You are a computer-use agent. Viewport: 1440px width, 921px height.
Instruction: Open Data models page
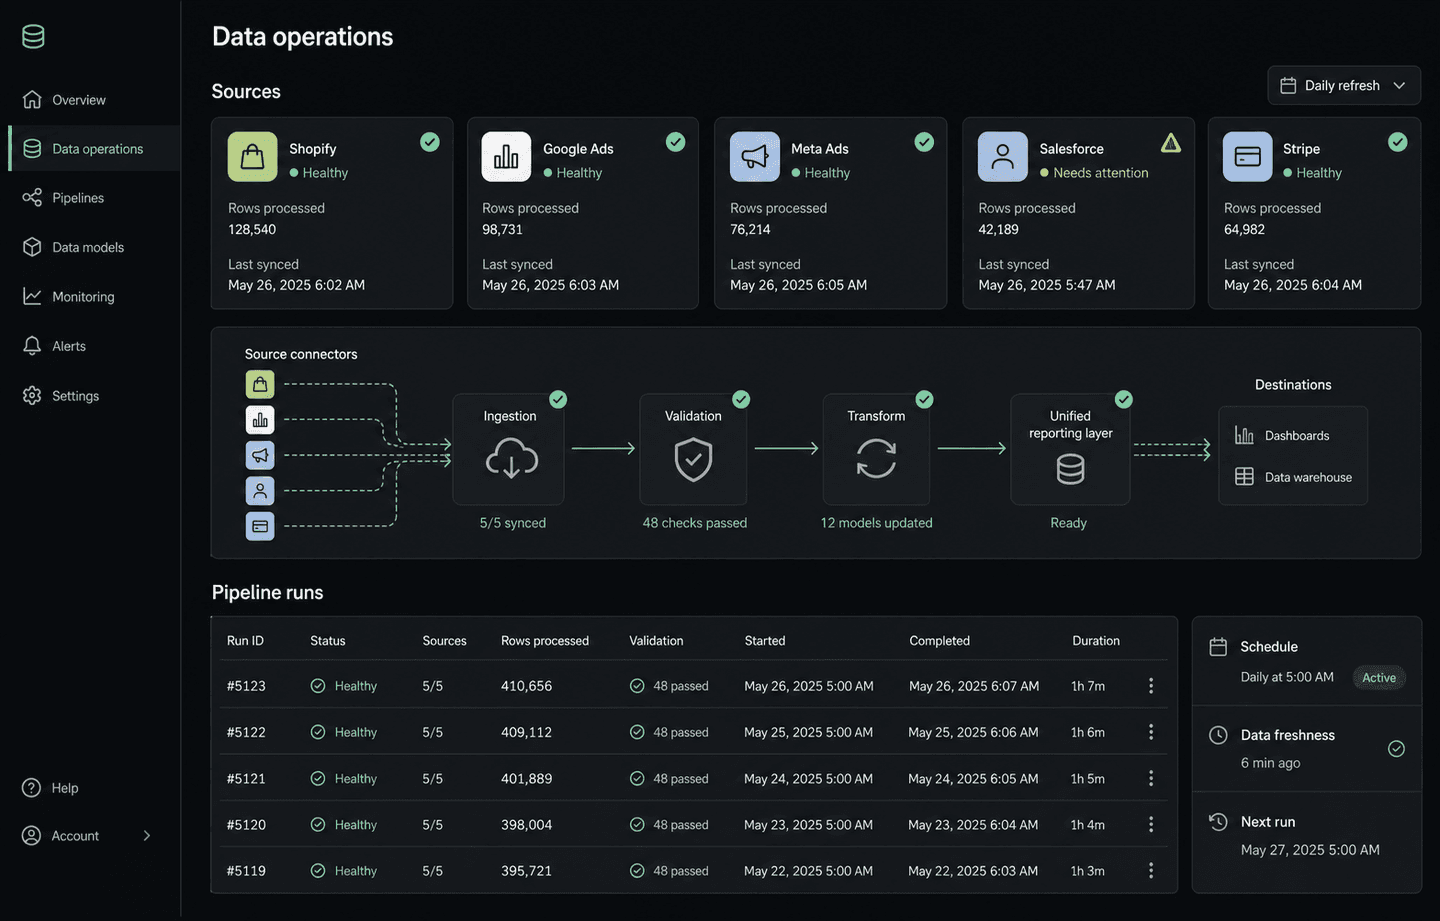(88, 247)
